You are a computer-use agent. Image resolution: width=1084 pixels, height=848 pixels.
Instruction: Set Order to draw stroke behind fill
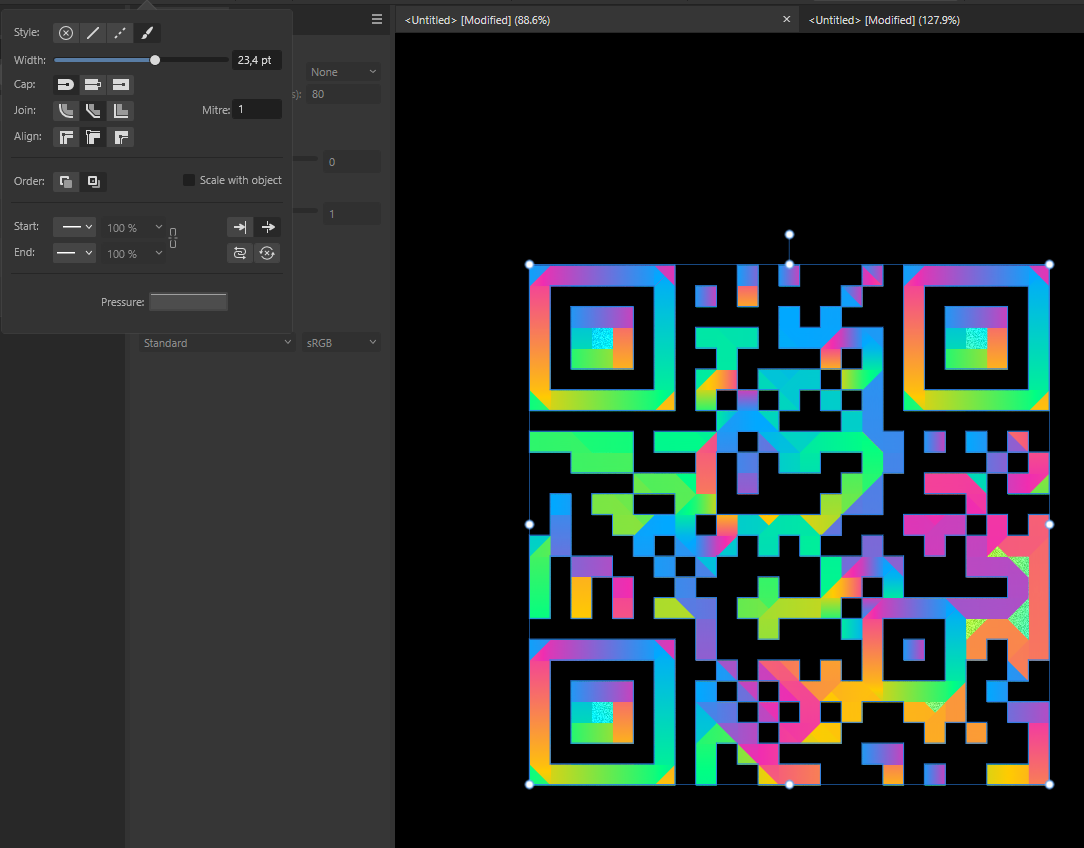pos(66,182)
